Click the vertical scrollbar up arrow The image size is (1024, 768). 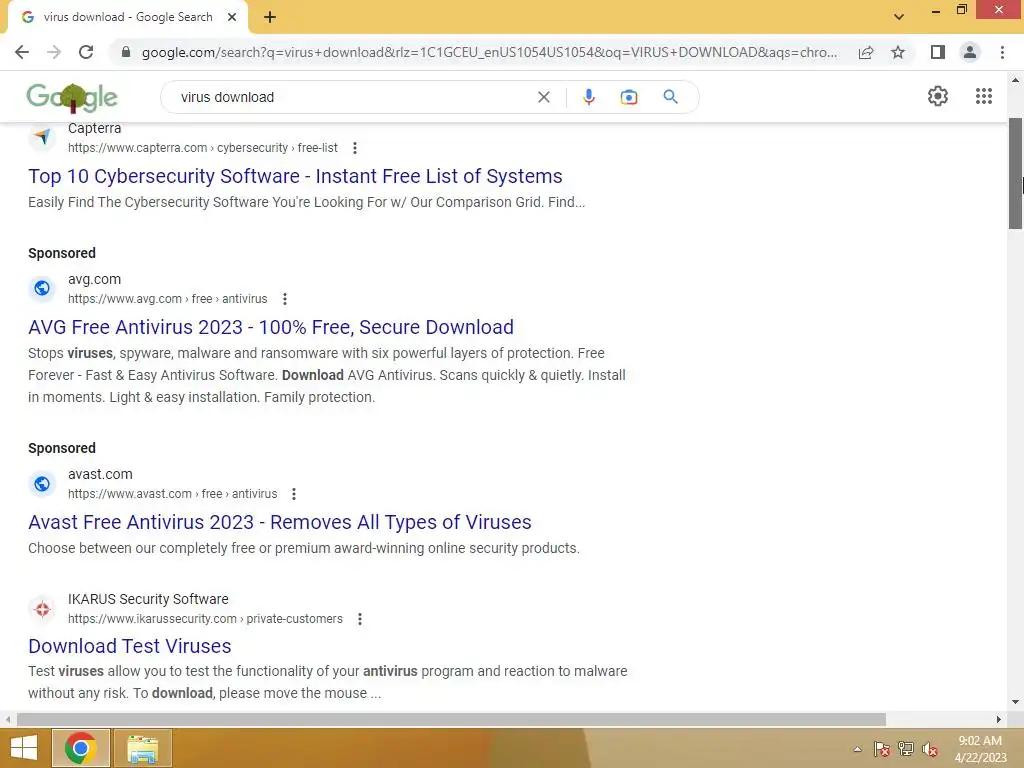[x=1015, y=80]
